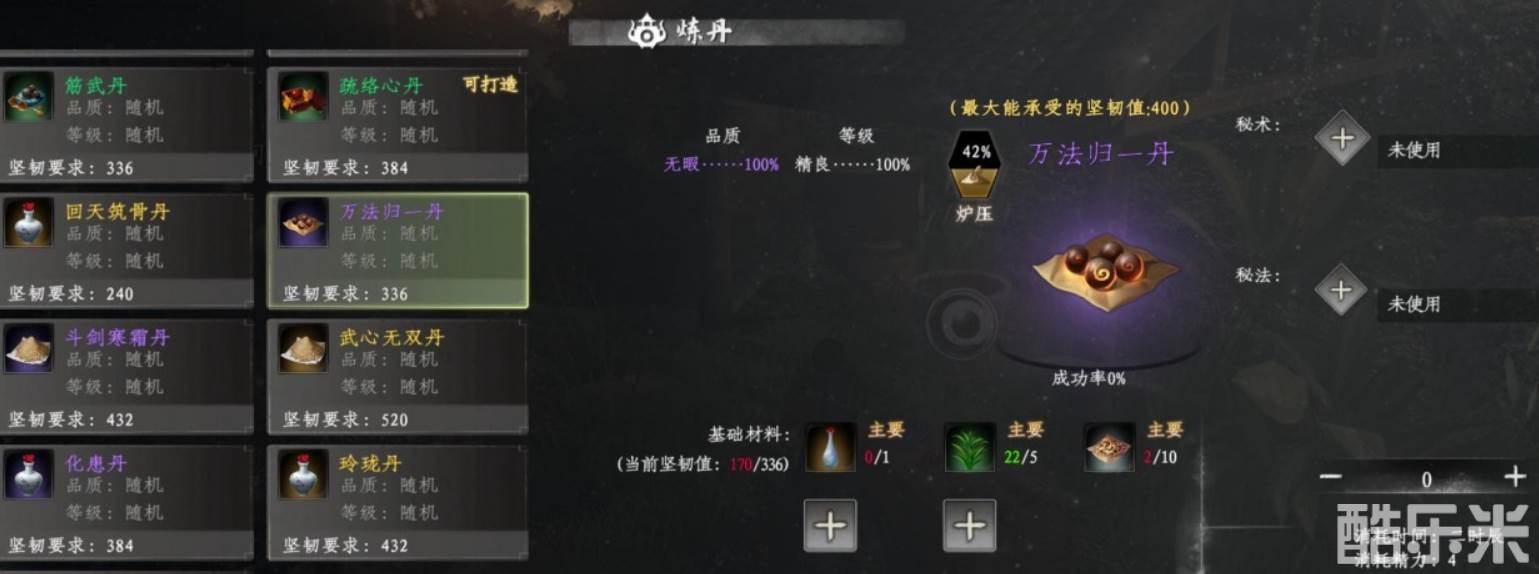Pick the 回天筑骨丹 vase icon
Viewport: 1539px width, 574px height.
pyautogui.click(x=29, y=222)
